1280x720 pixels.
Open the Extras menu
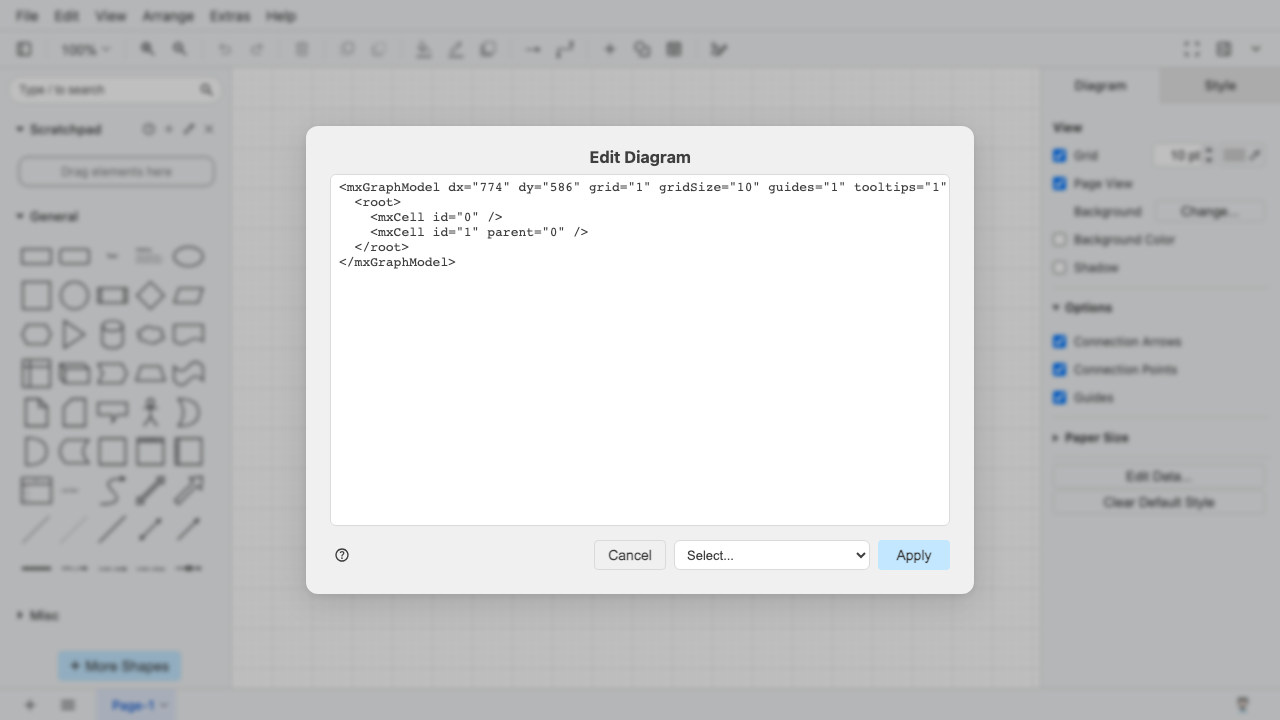click(230, 16)
